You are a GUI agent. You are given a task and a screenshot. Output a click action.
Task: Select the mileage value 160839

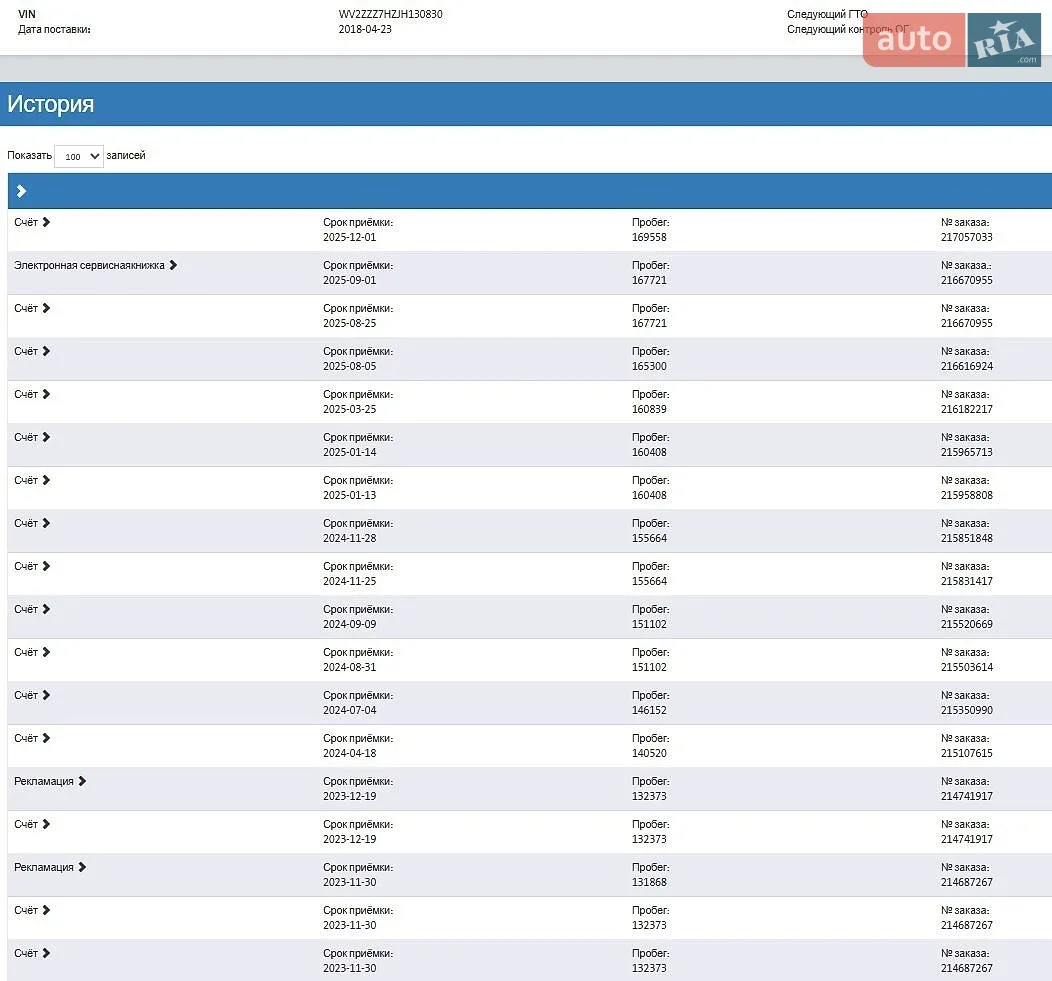coord(649,409)
